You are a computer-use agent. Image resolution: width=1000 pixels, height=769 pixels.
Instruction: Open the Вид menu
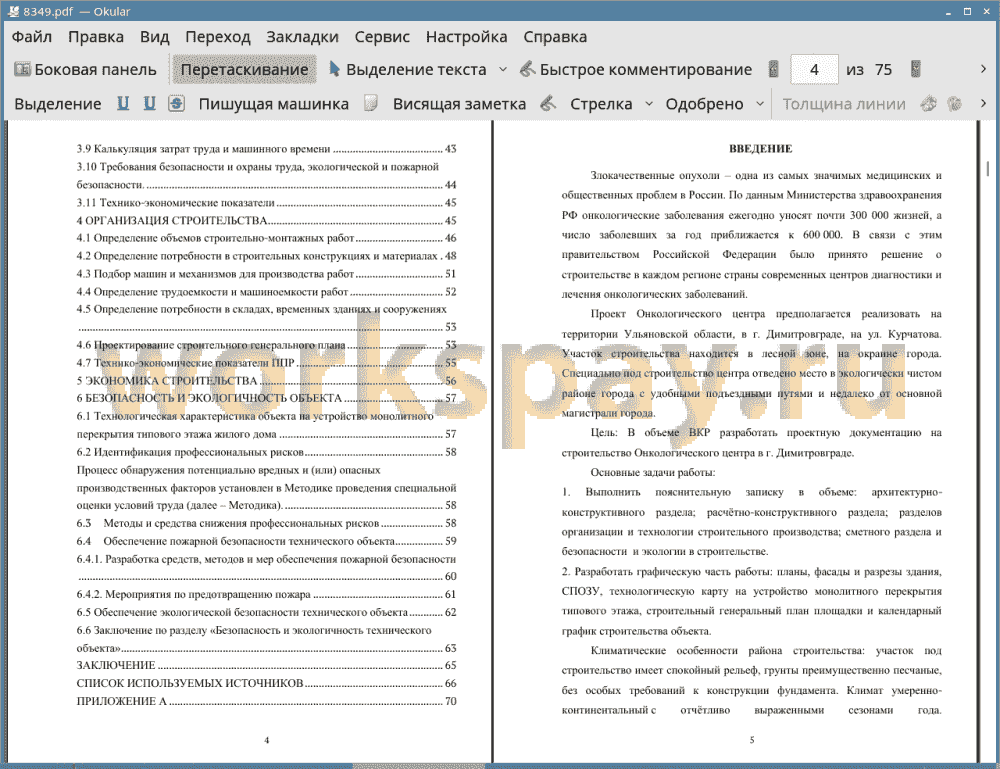(154, 37)
